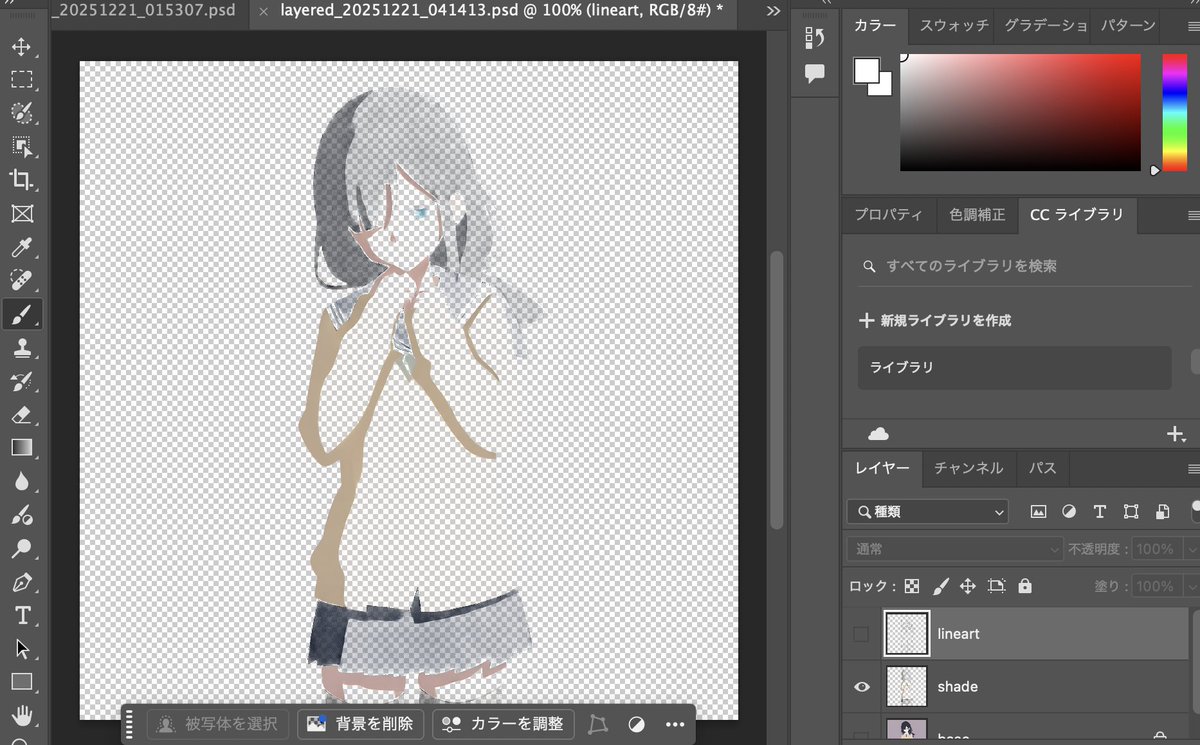Open the History panel icon

(815, 38)
